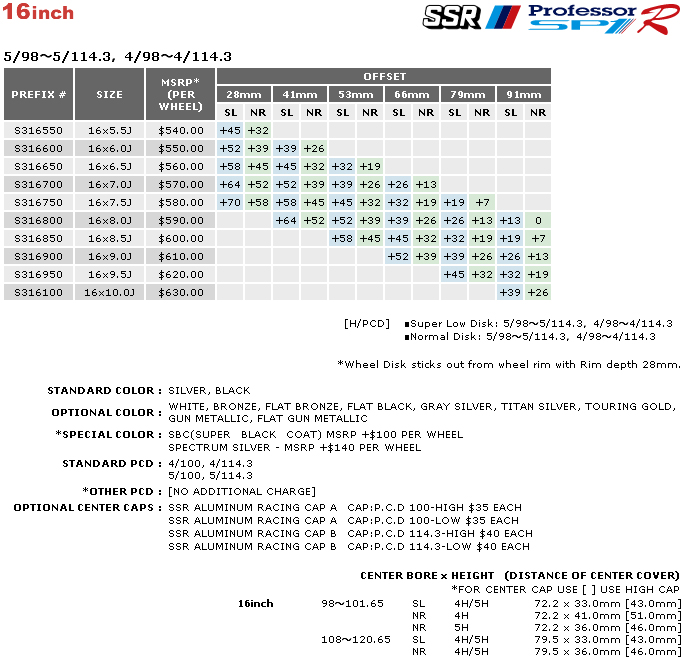Select the red 16inch page heading
This screenshot has height=660, width=685.
coord(38,11)
